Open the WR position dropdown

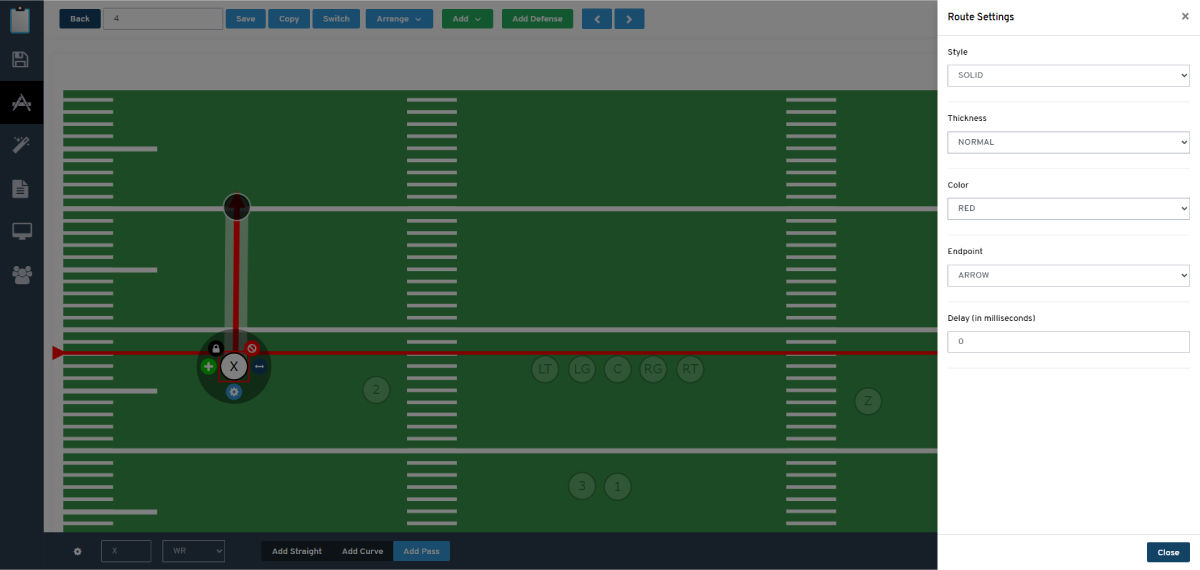pos(193,551)
